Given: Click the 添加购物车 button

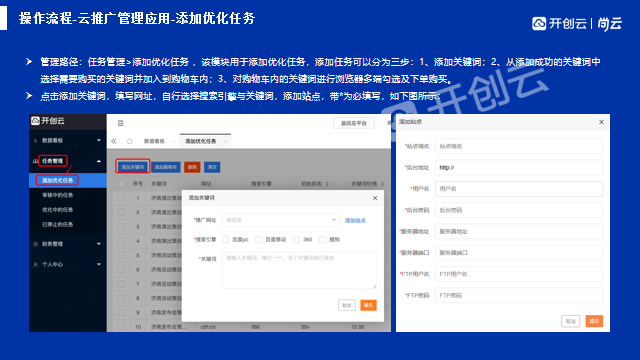Looking at the screenshot, I should pyautogui.click(x=166, y=167).
